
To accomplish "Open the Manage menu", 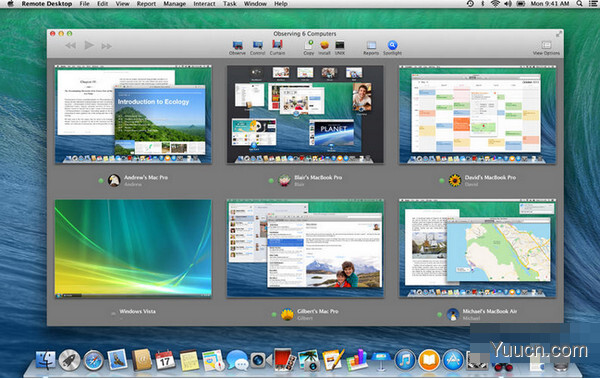I will point(174,4).
